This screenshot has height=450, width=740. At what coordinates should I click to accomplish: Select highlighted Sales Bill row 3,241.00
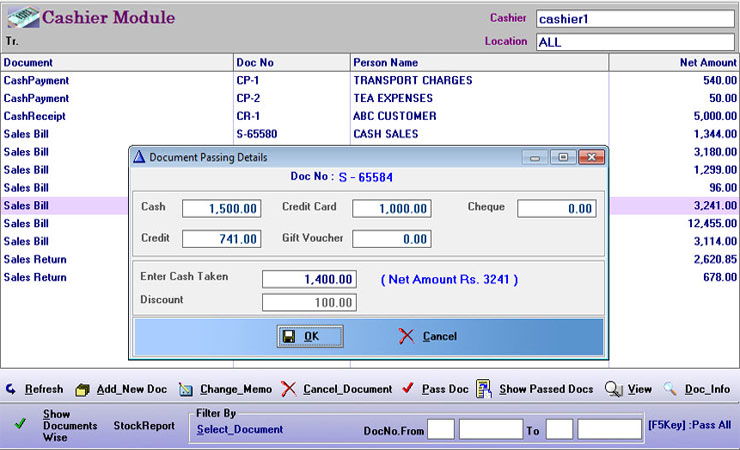click(x=64, y=206)
